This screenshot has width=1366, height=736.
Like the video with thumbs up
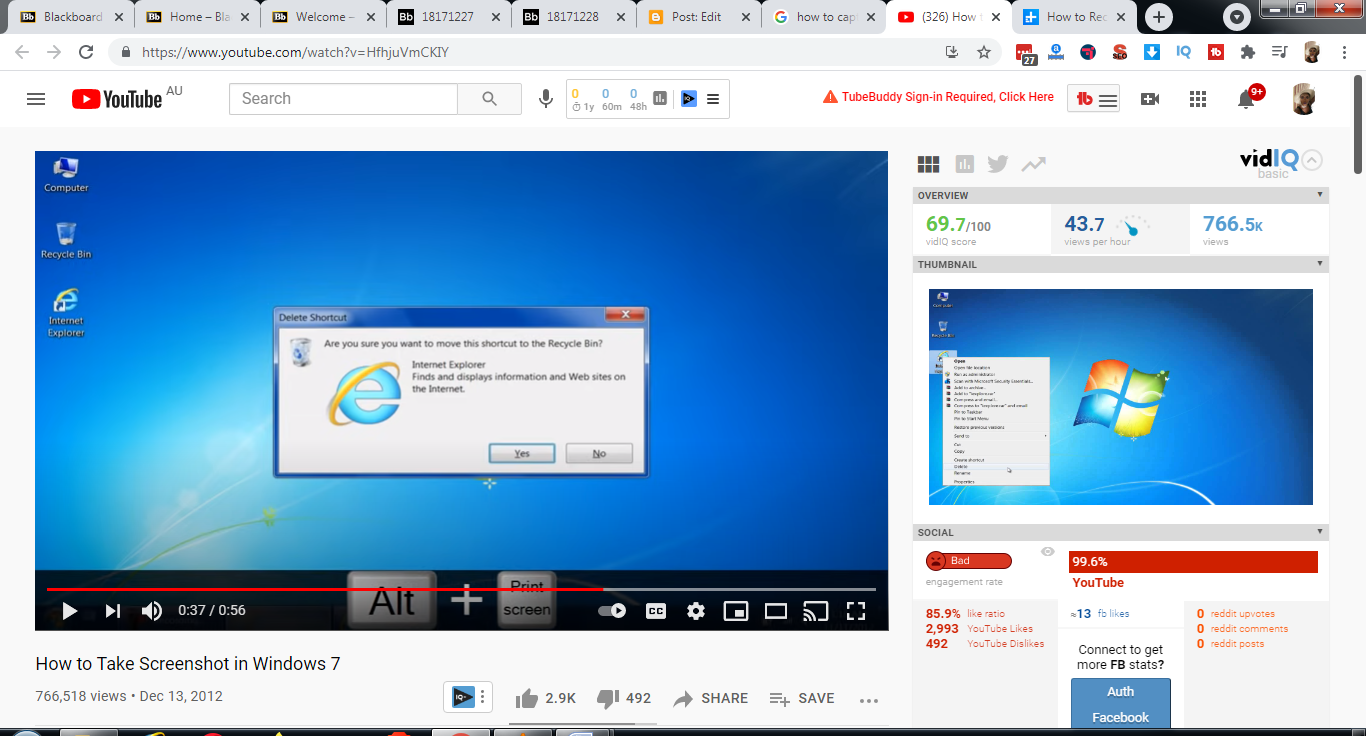(x=545, y=698)
